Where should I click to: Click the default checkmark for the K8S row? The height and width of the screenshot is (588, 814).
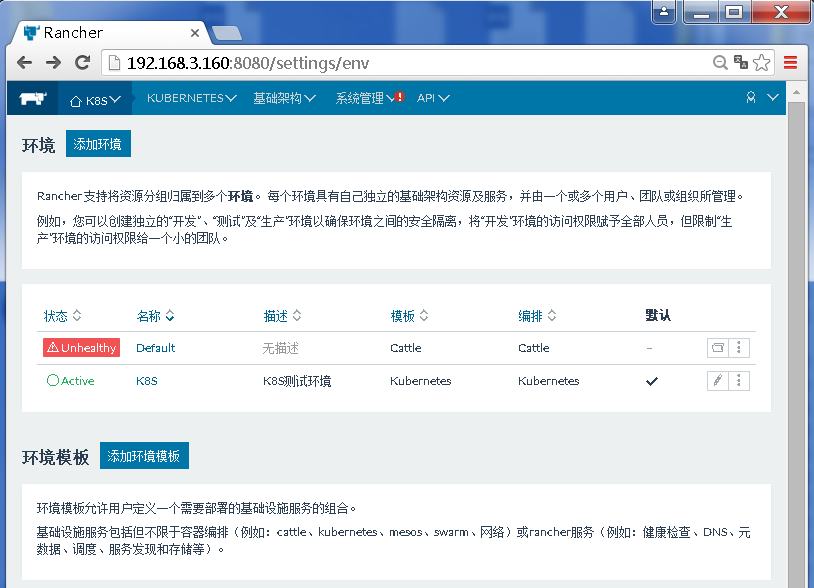coord(652,381)
